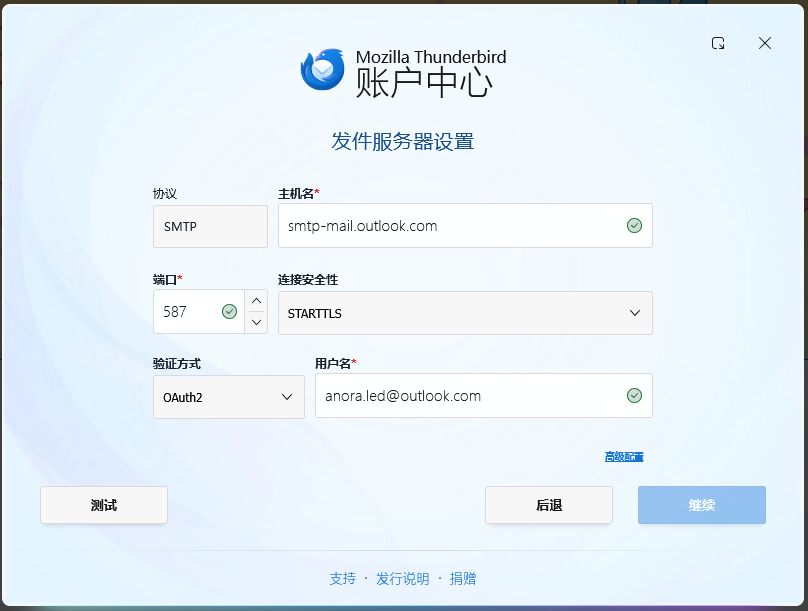Click the 后退 back button
This screenshot has height=611, width=808.
pyautogui.click(x=549, y=505)
